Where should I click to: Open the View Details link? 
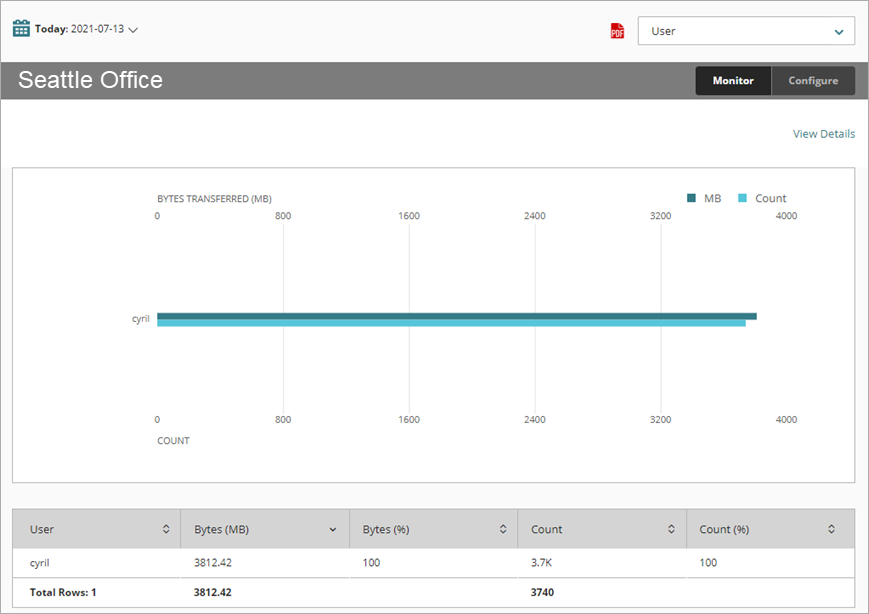[x=823, y=134]
